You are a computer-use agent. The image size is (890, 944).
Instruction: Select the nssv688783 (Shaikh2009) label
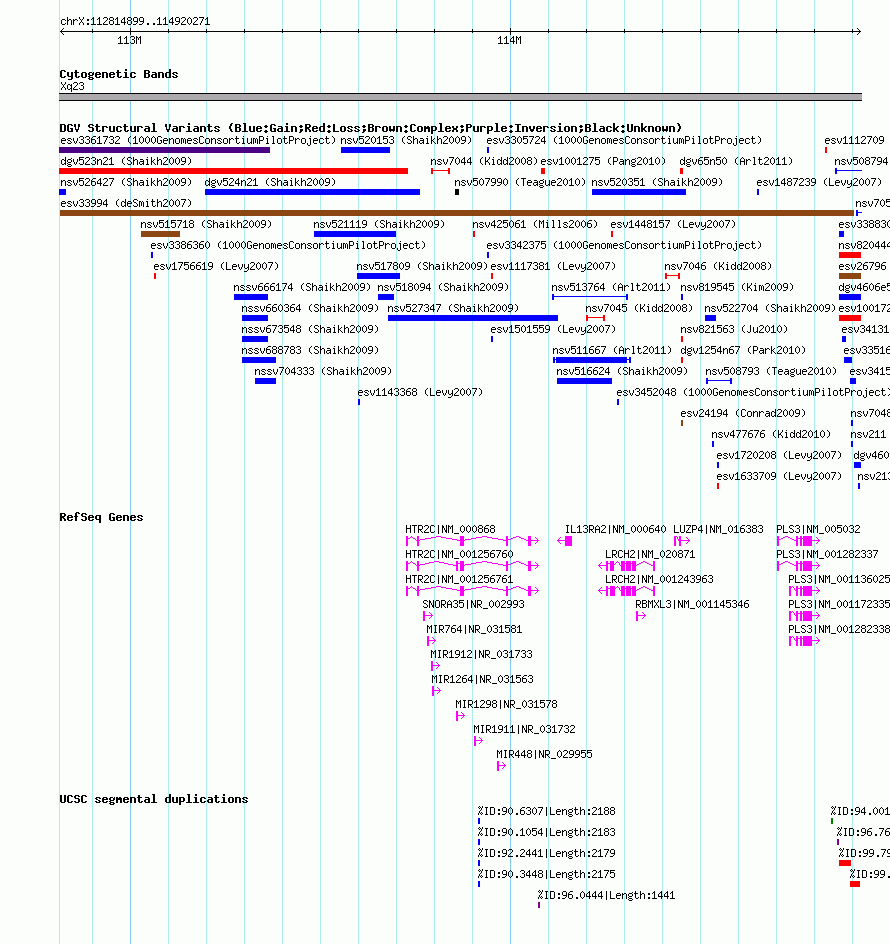tap(310, 350)
